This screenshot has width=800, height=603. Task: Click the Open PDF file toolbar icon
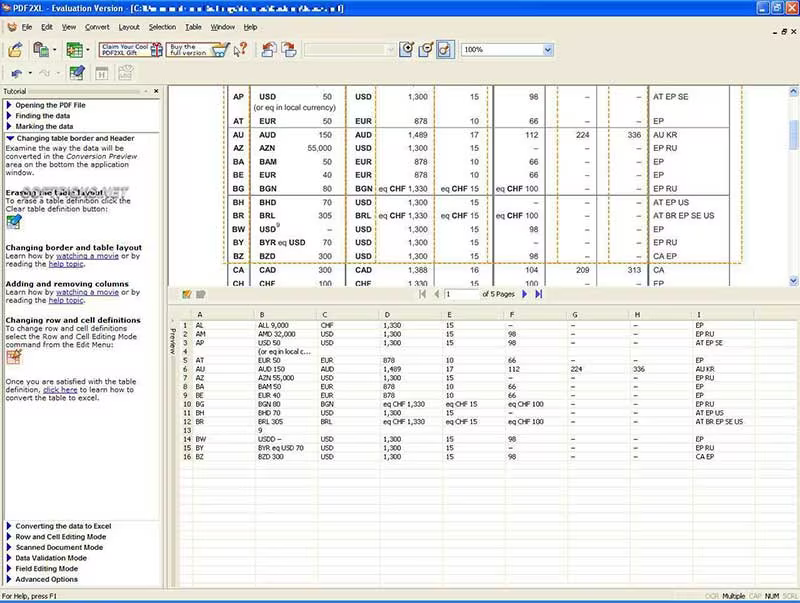click(x=15, y=49)
